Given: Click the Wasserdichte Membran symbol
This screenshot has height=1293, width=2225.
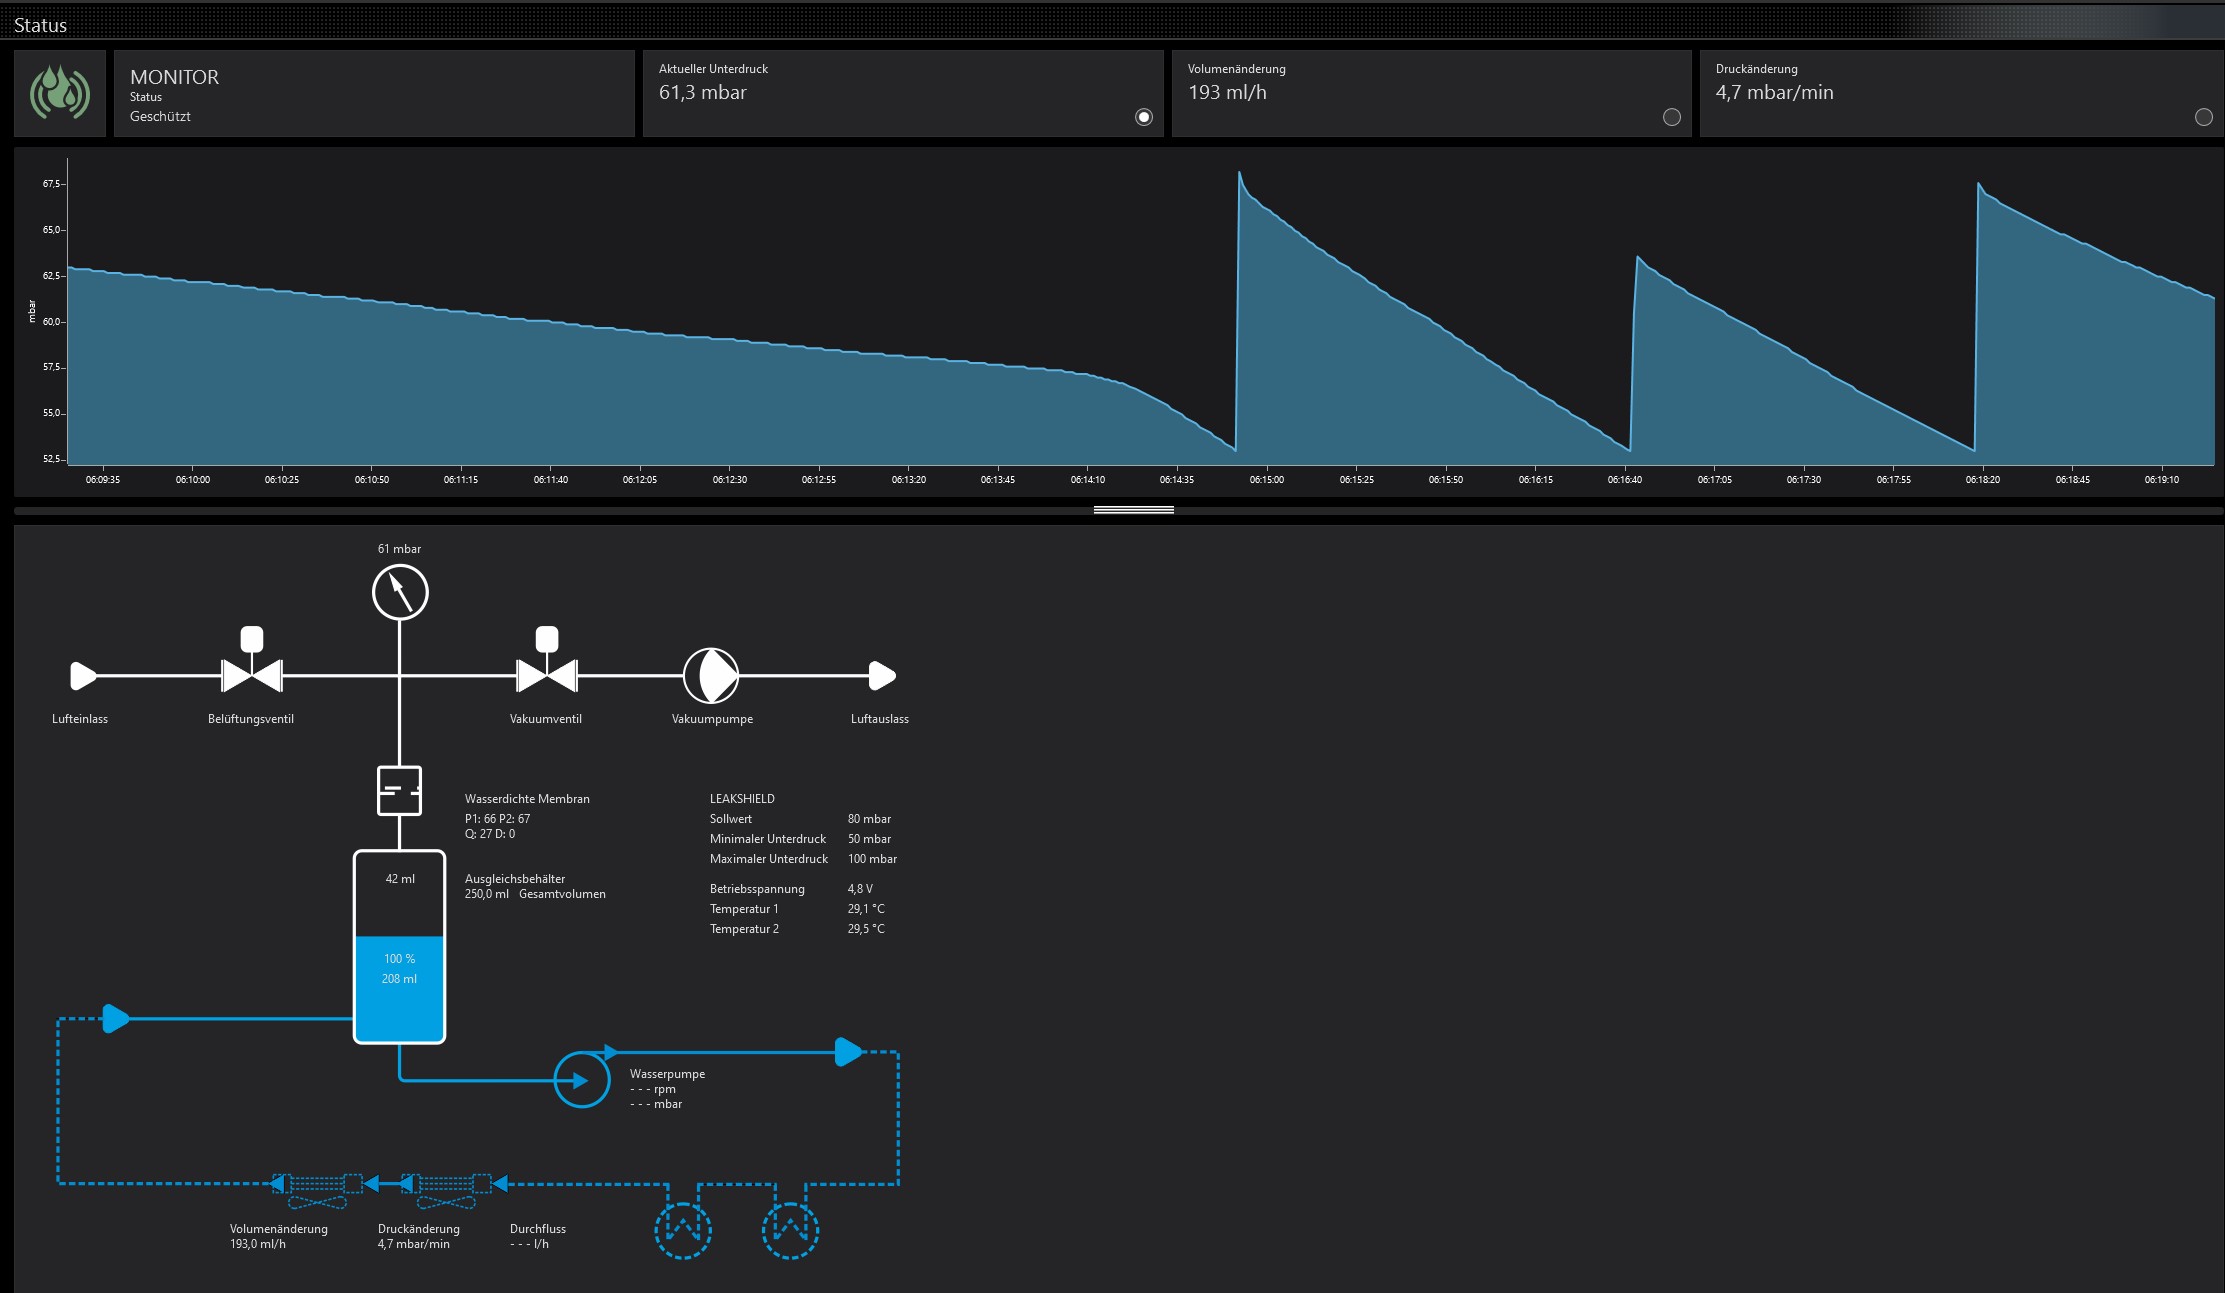Looking at the screenshot, I should (399, 791).
